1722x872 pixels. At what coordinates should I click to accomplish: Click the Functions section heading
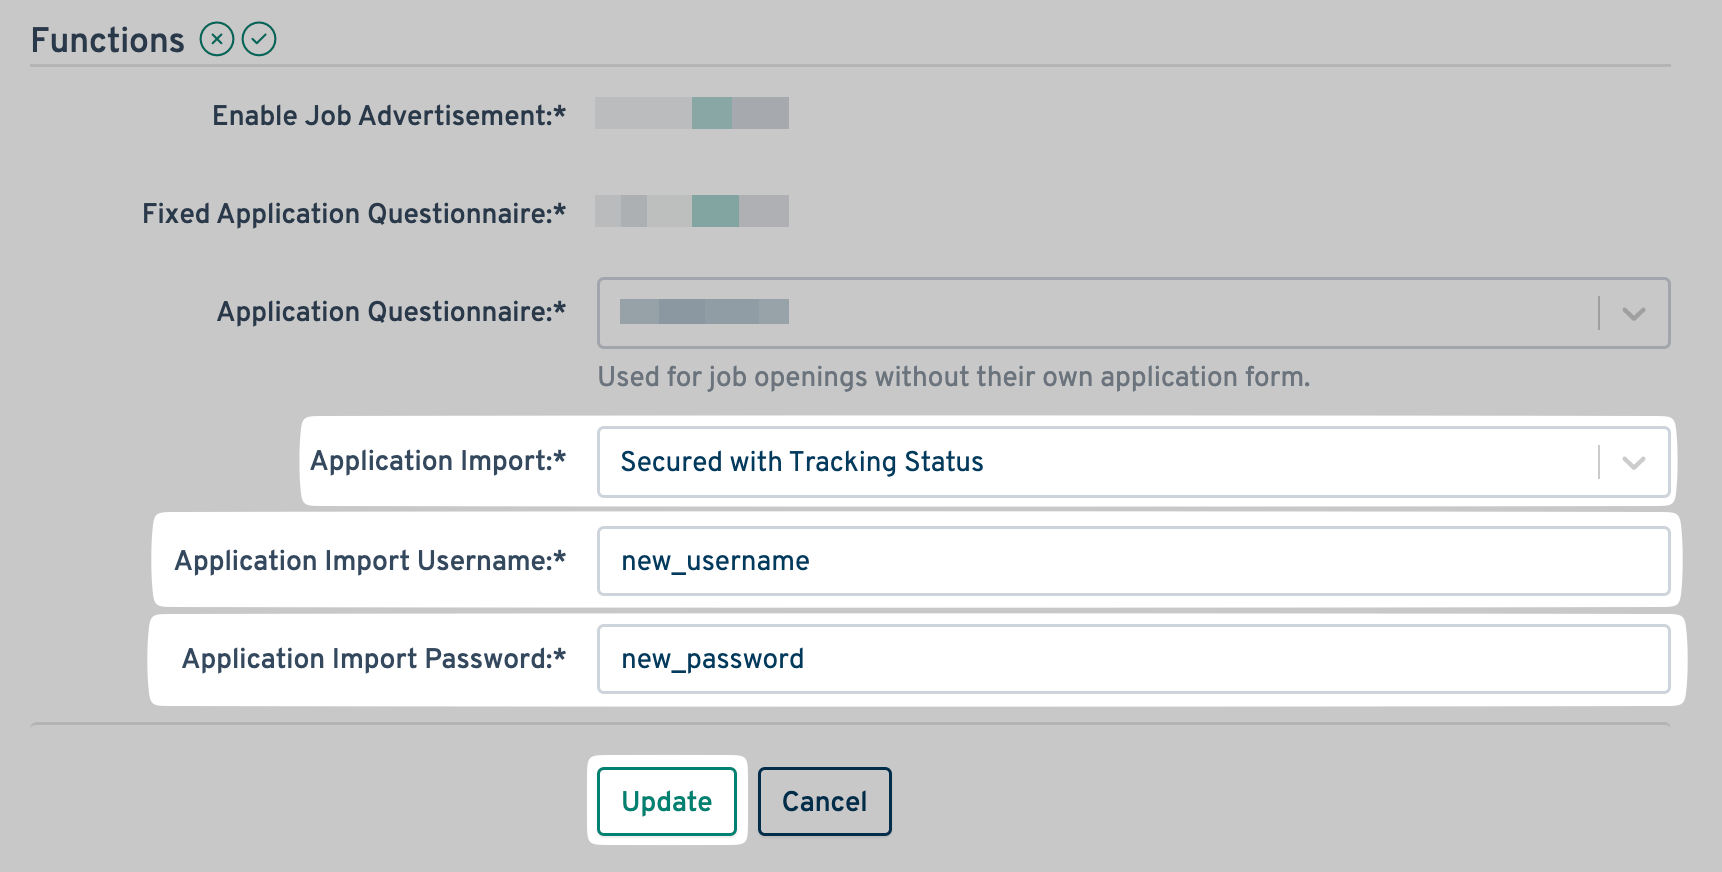pos(108,40)
